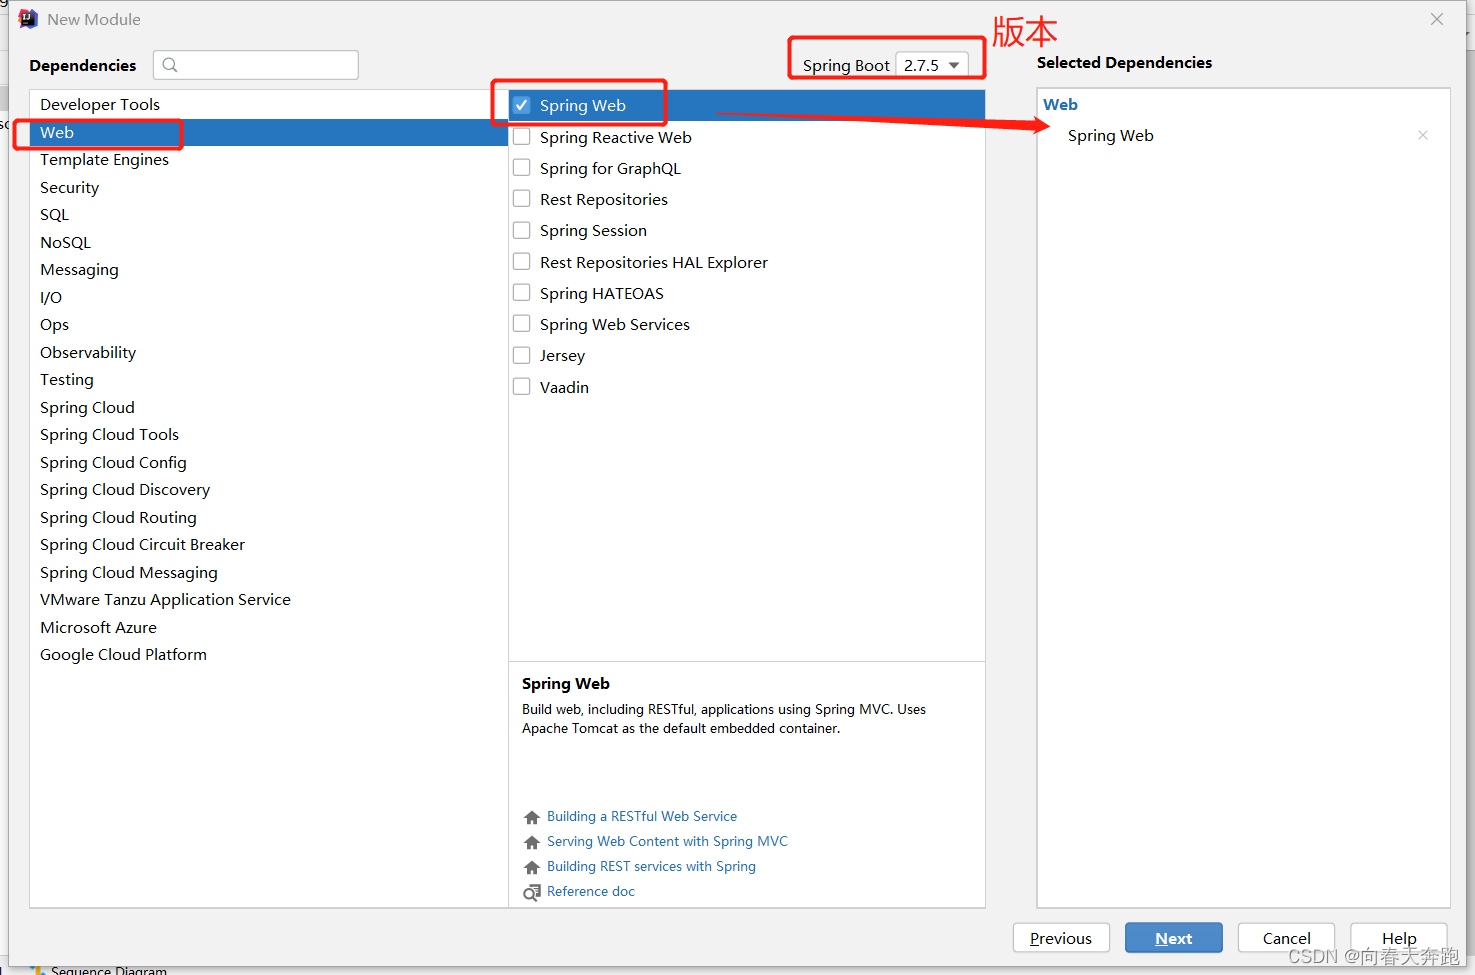This screenshot has height=975, width=1475.
Task: Click home icon beside Building REST services
Action: point(532,867)
